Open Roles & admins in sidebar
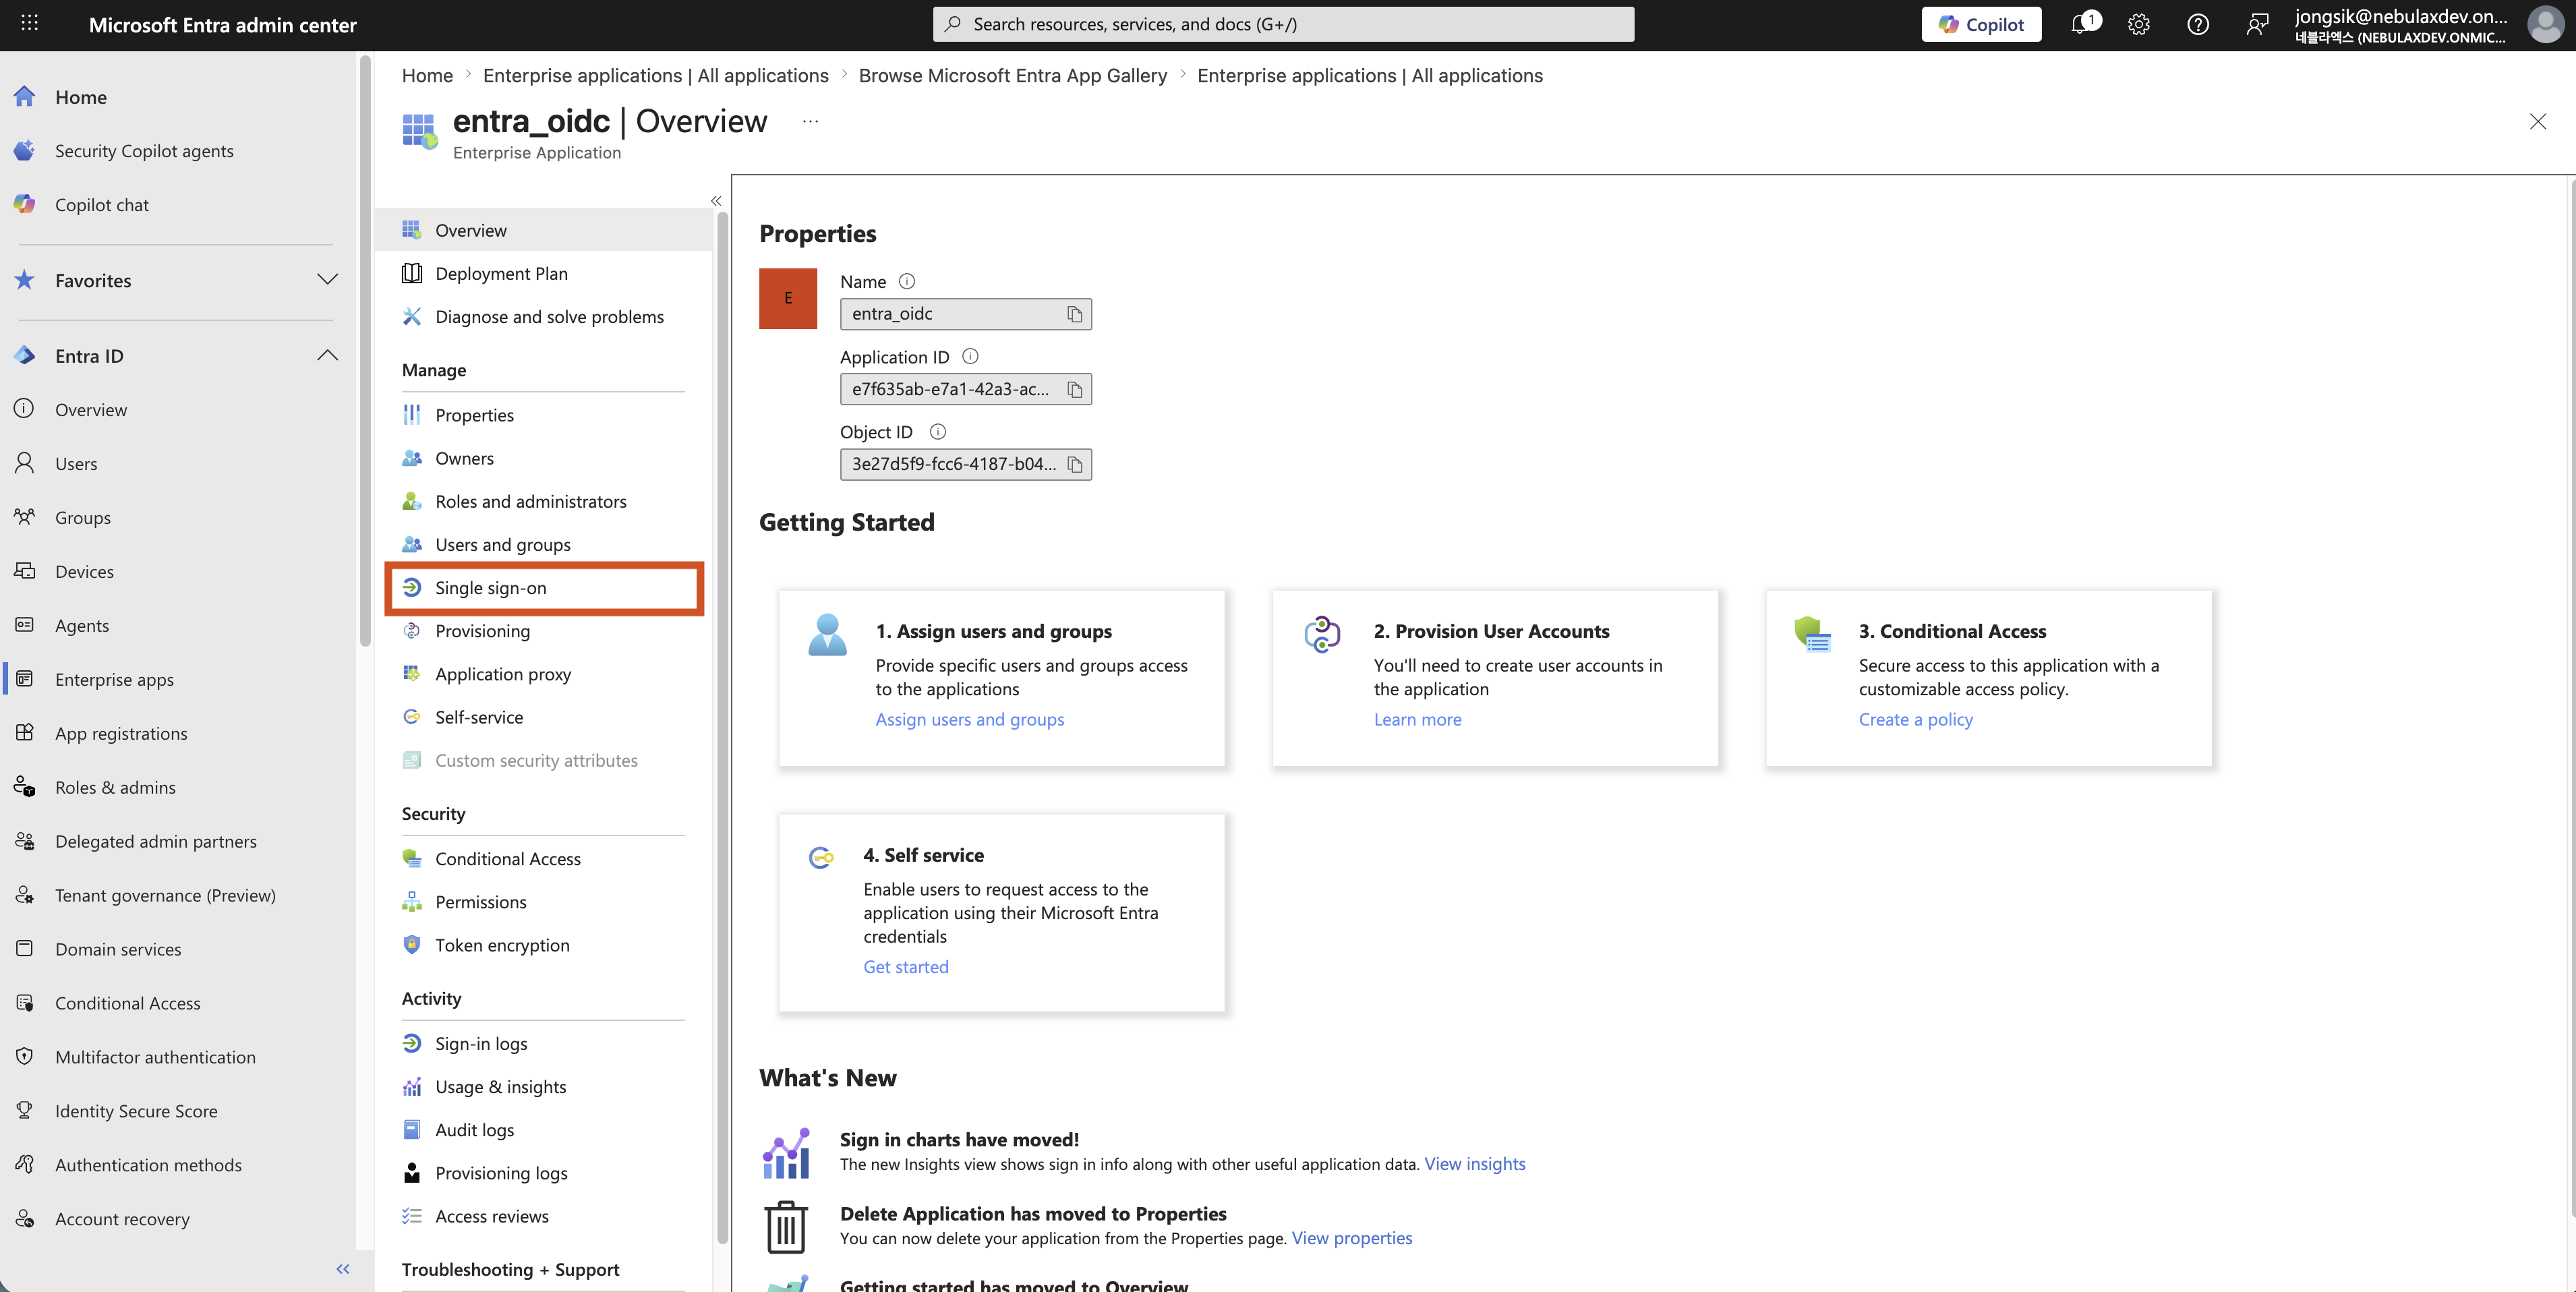Screen dimensions: 2576x1292 tap(115, 788)
